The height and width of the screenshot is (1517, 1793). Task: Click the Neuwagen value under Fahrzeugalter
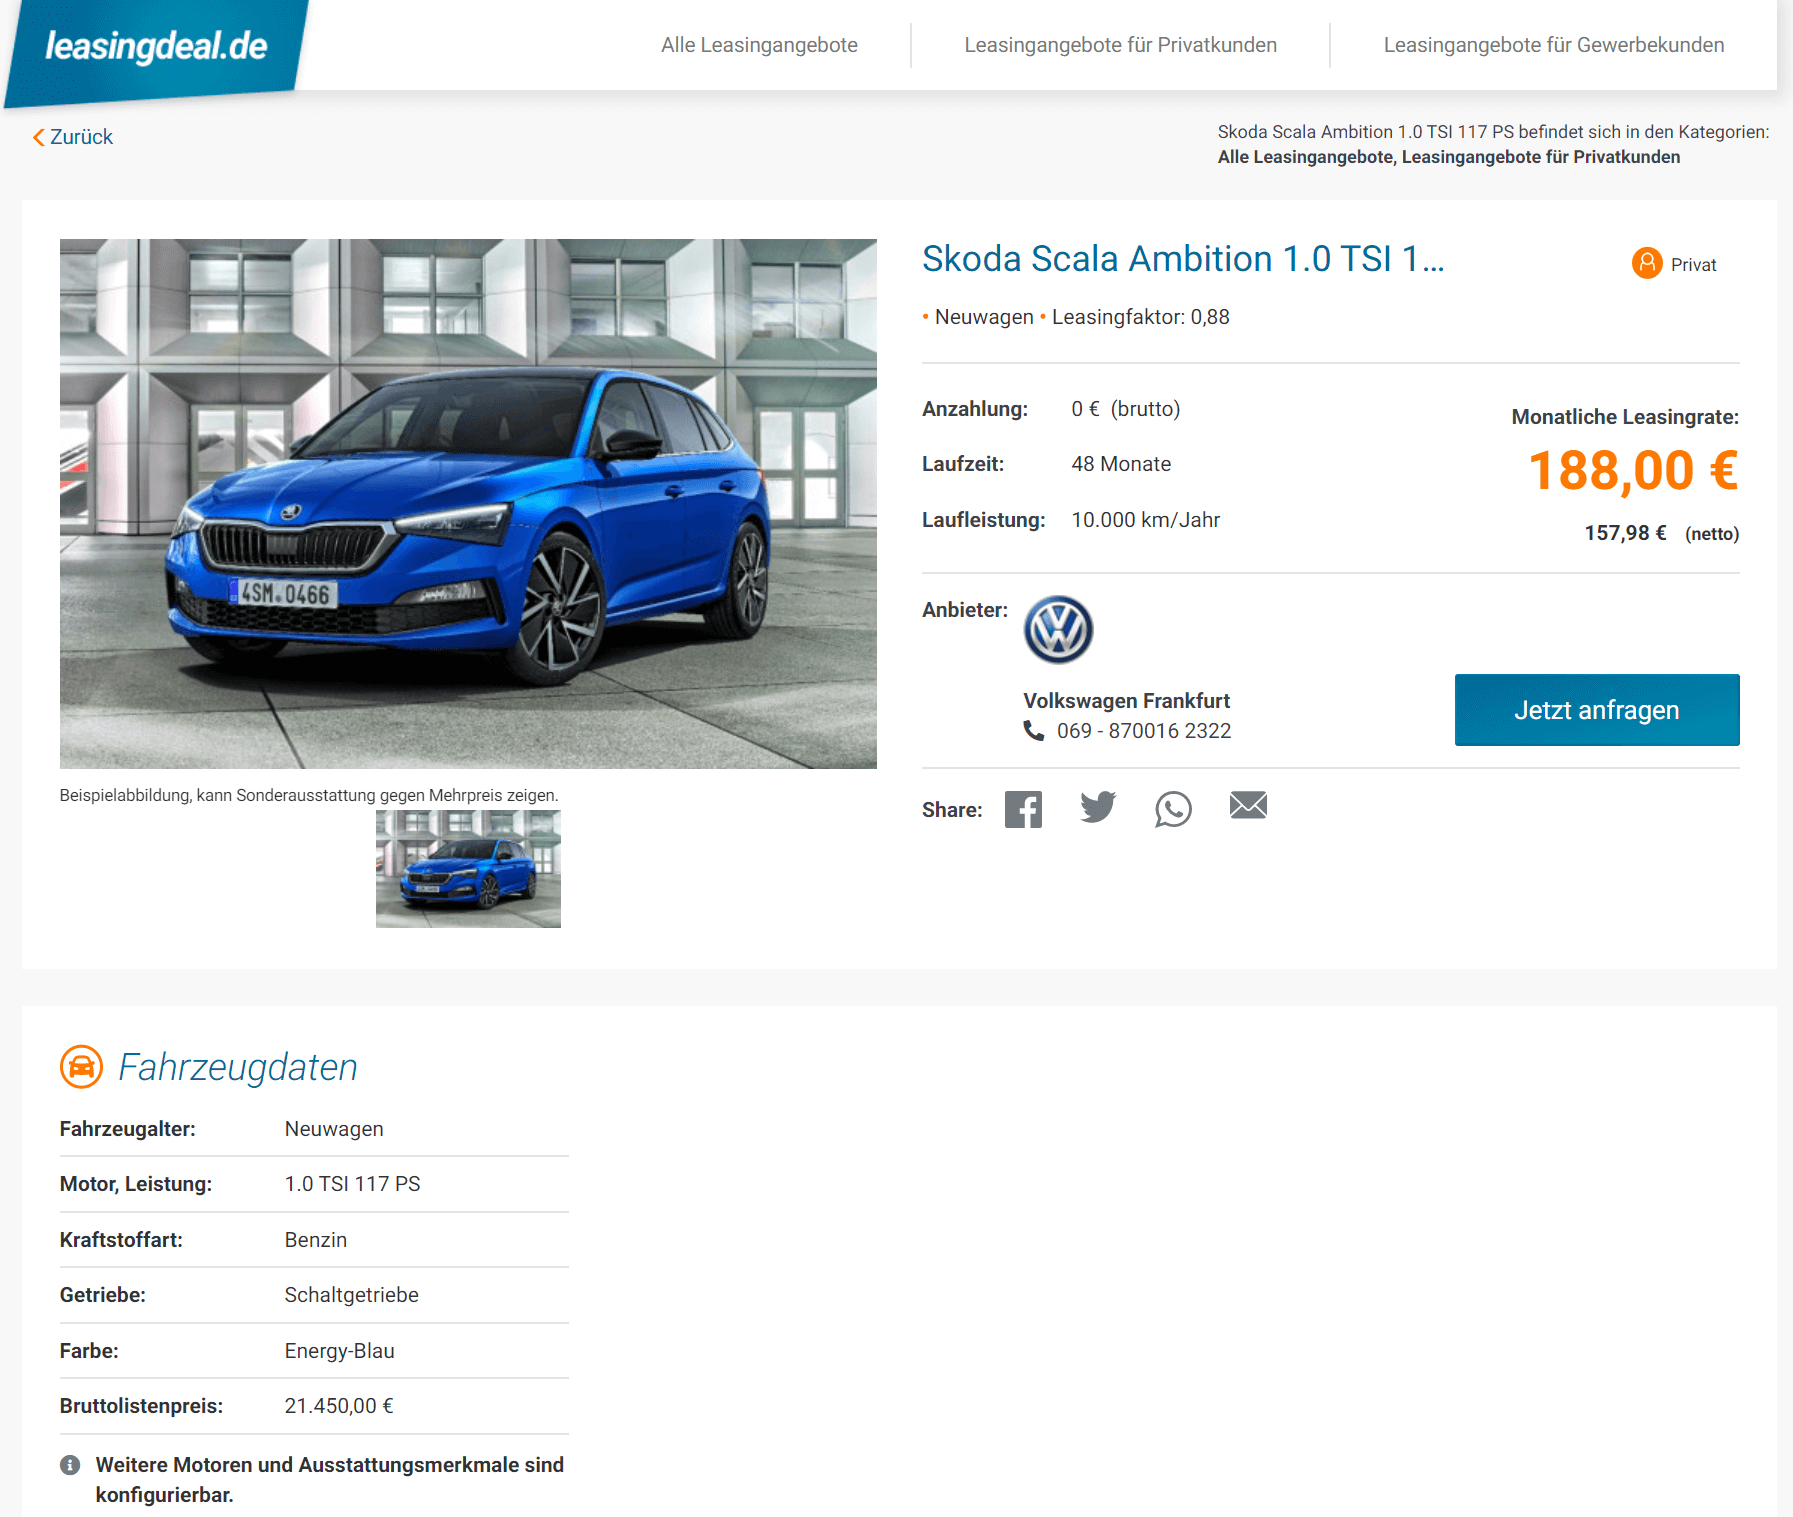(x=334, y=1129)
